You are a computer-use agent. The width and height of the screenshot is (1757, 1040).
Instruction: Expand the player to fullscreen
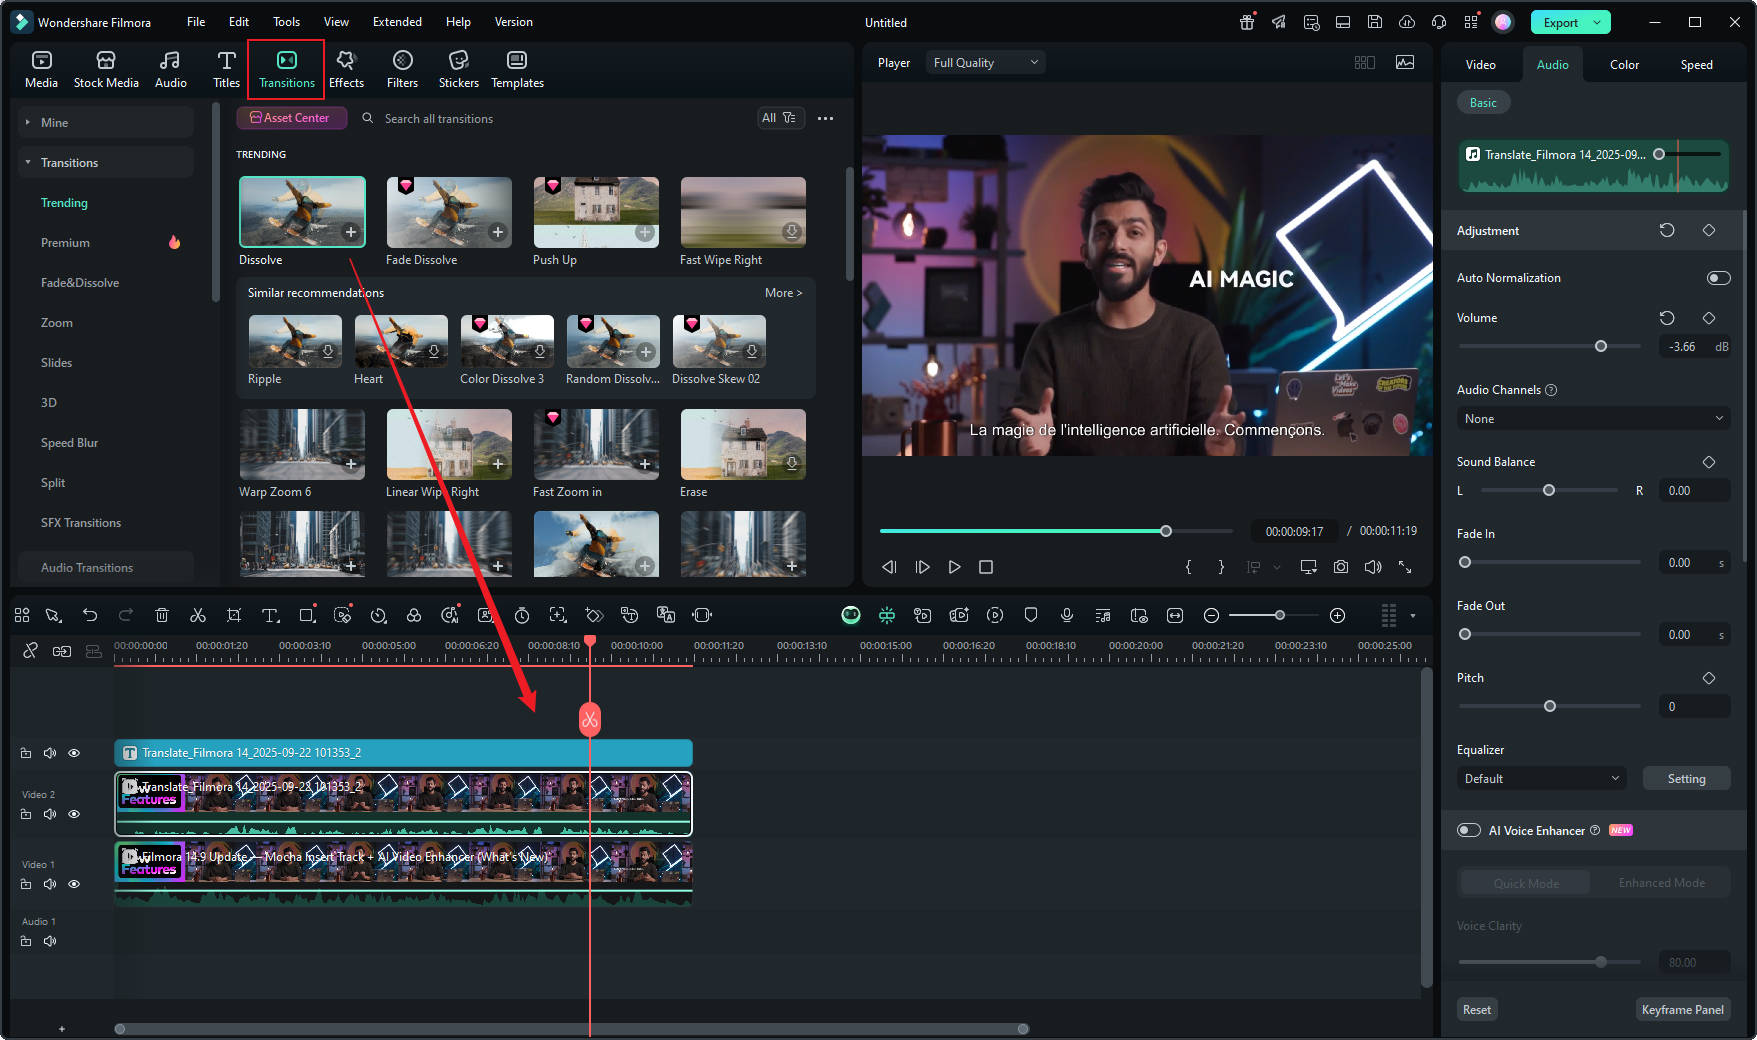[1405, 567]
